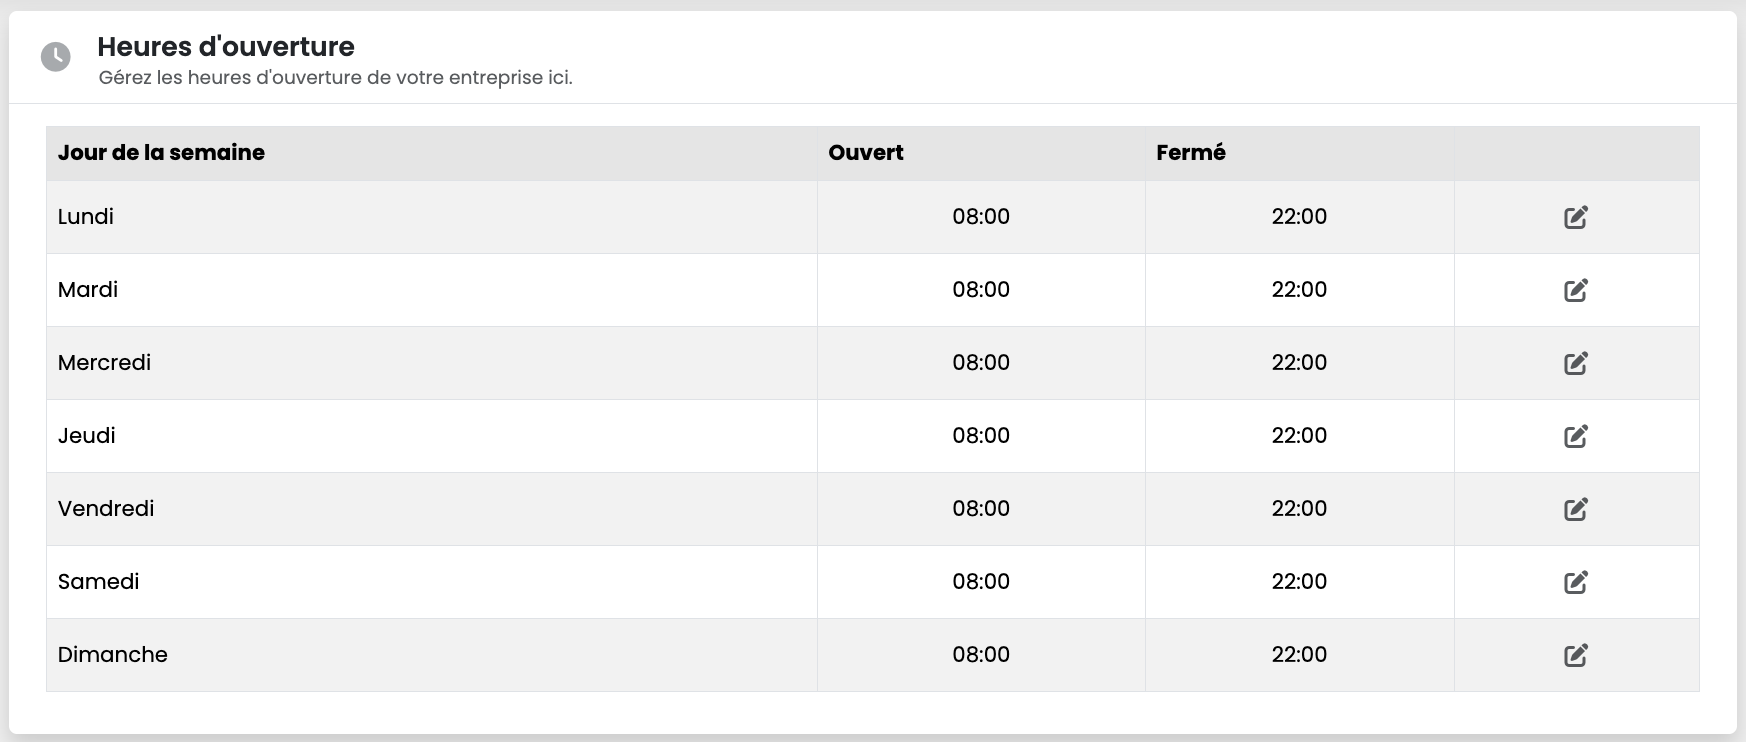Click the Heures d'ouverture title

(x=226, y=46)
